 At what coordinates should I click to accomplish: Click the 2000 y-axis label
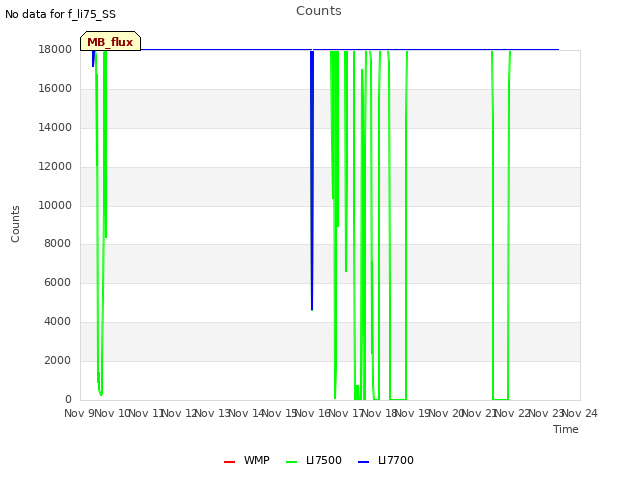click(x=58, y=360)
